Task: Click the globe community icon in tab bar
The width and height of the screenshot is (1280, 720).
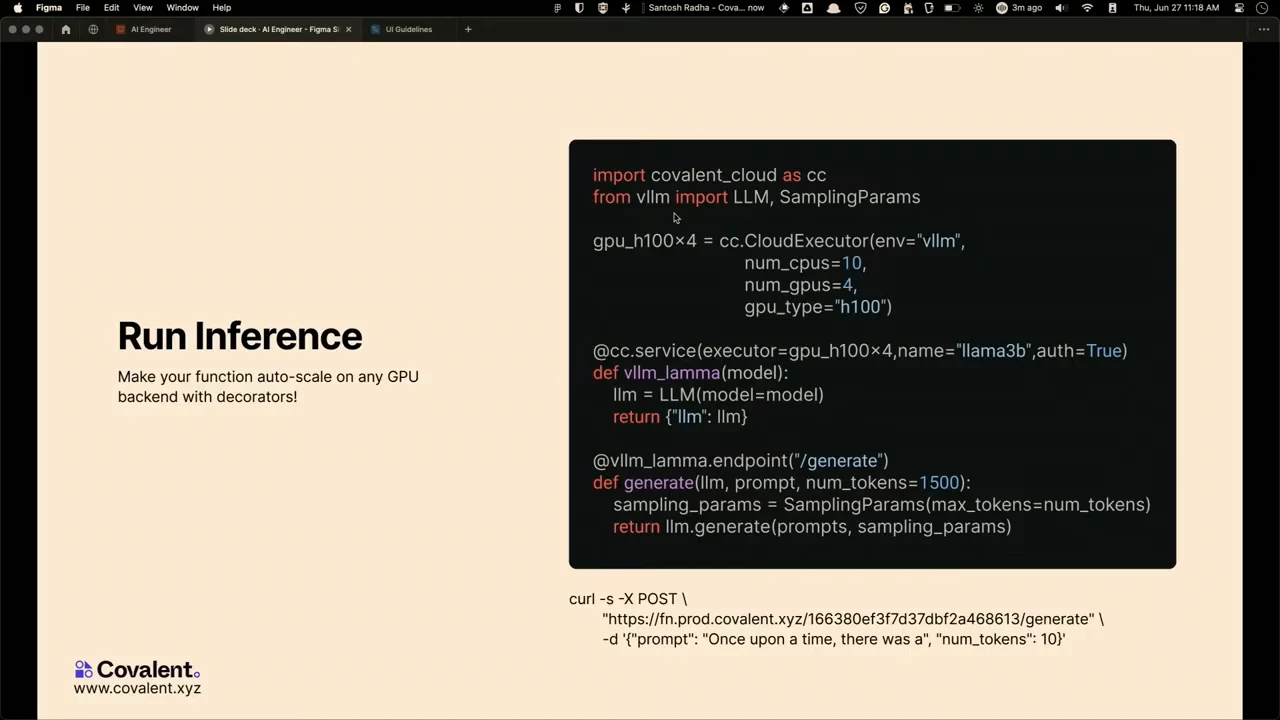Action: [93, 29]
